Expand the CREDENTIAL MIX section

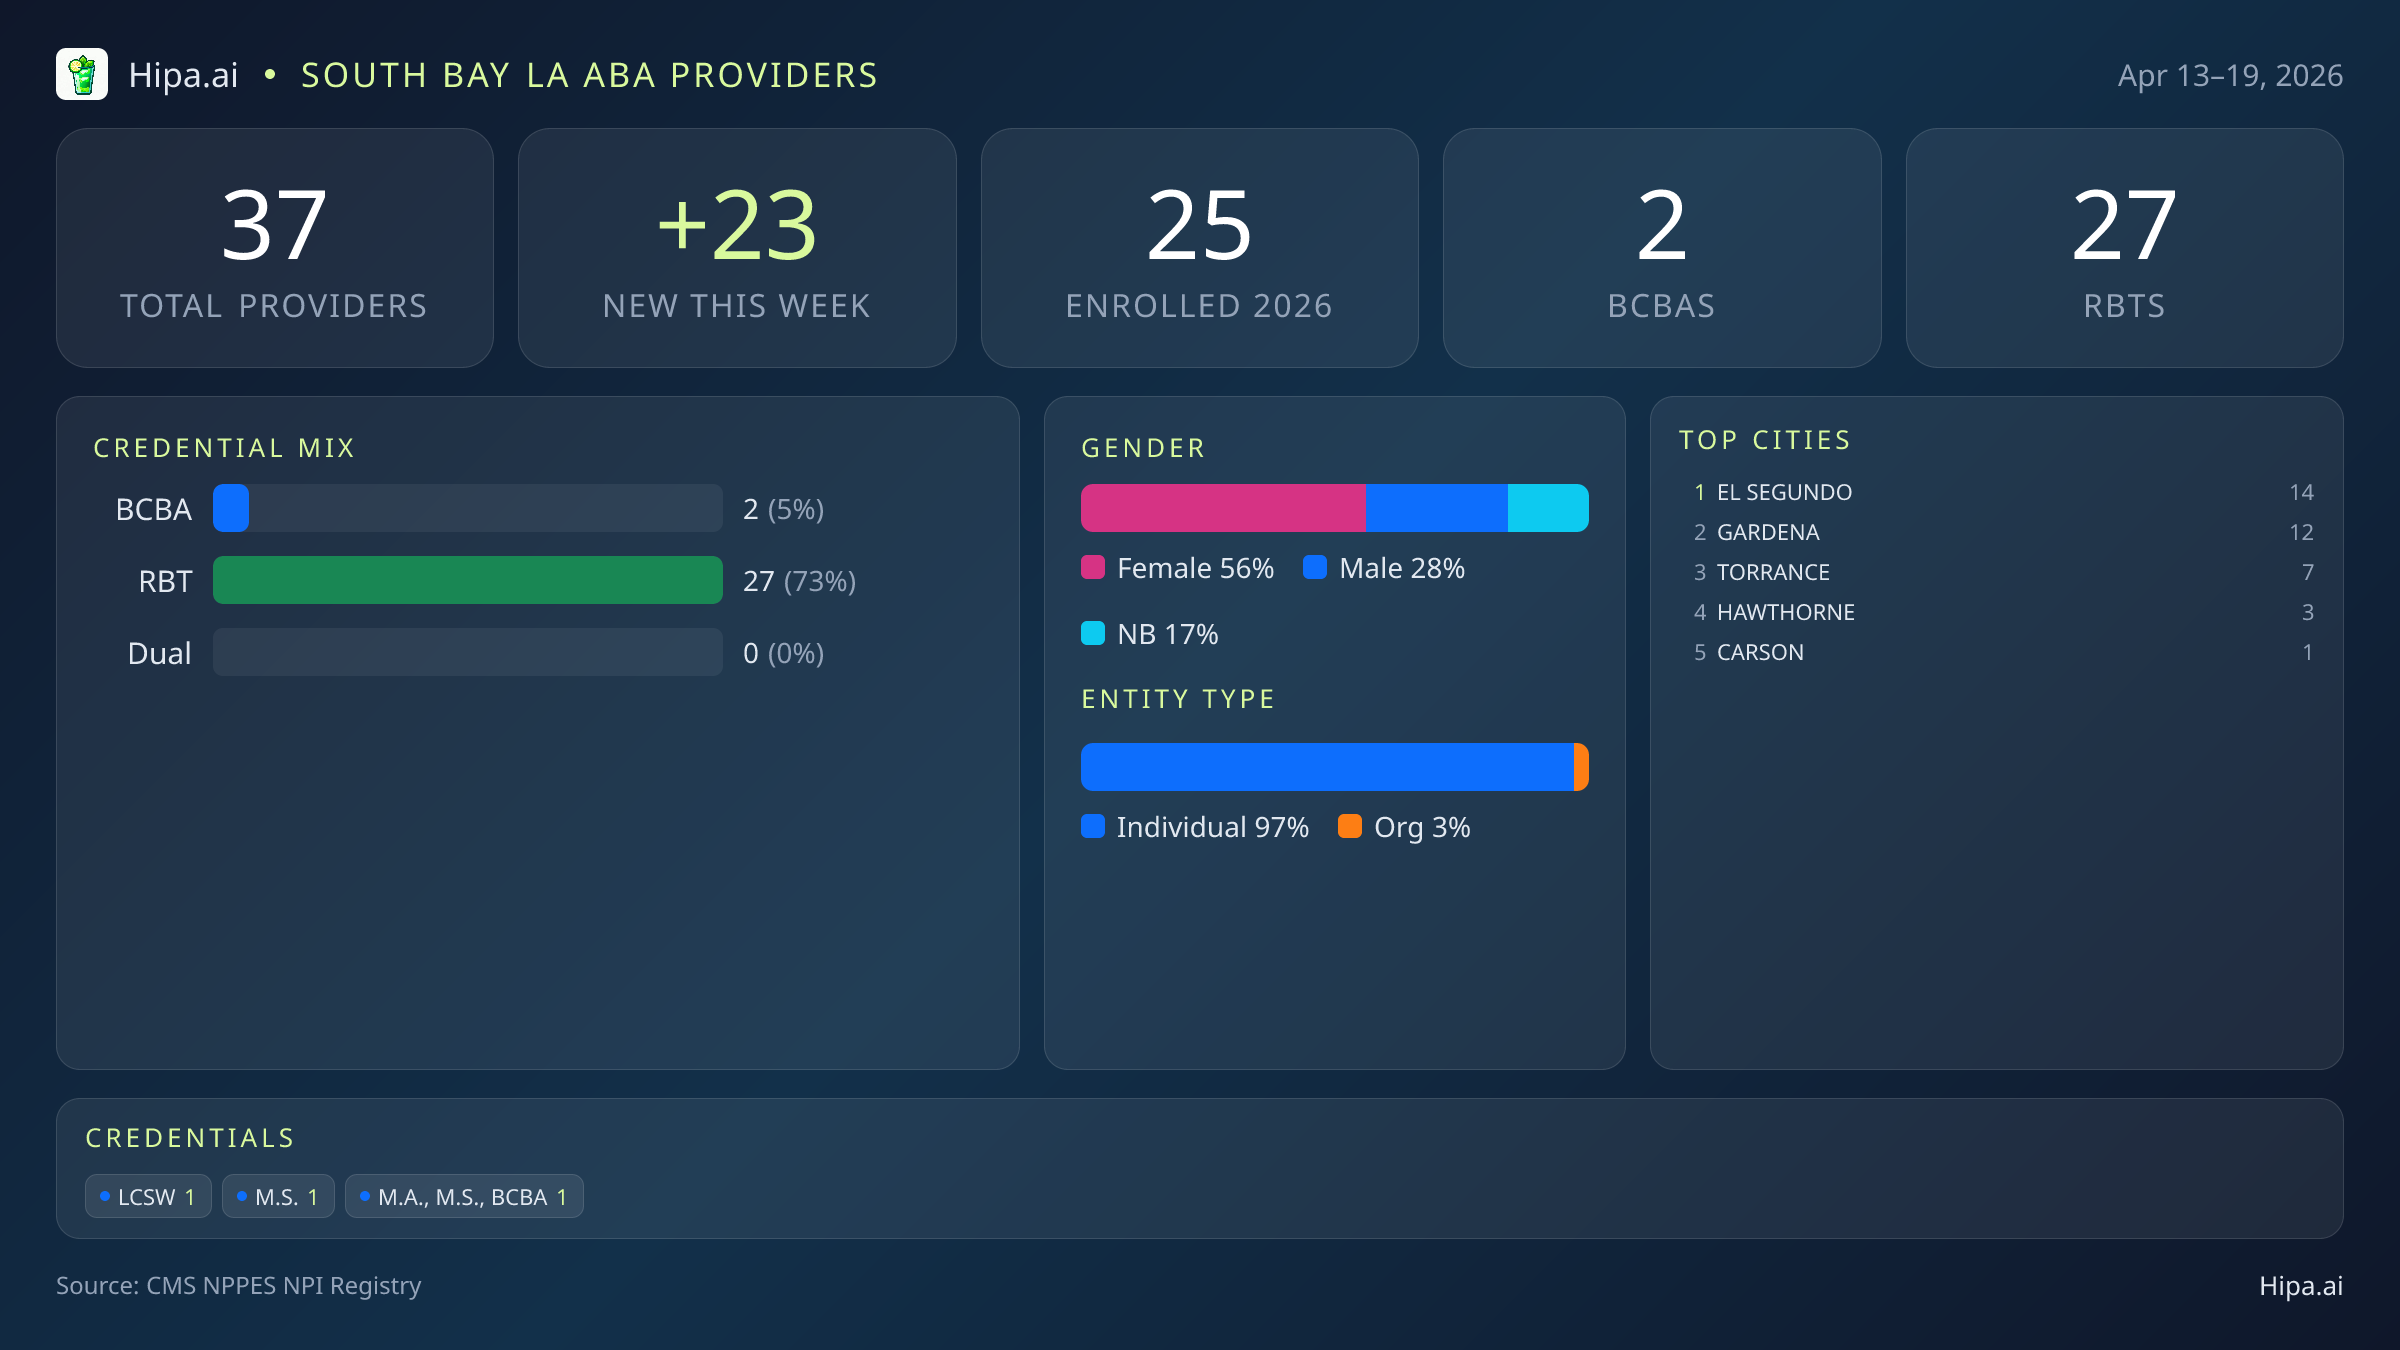tap(225, 447)
